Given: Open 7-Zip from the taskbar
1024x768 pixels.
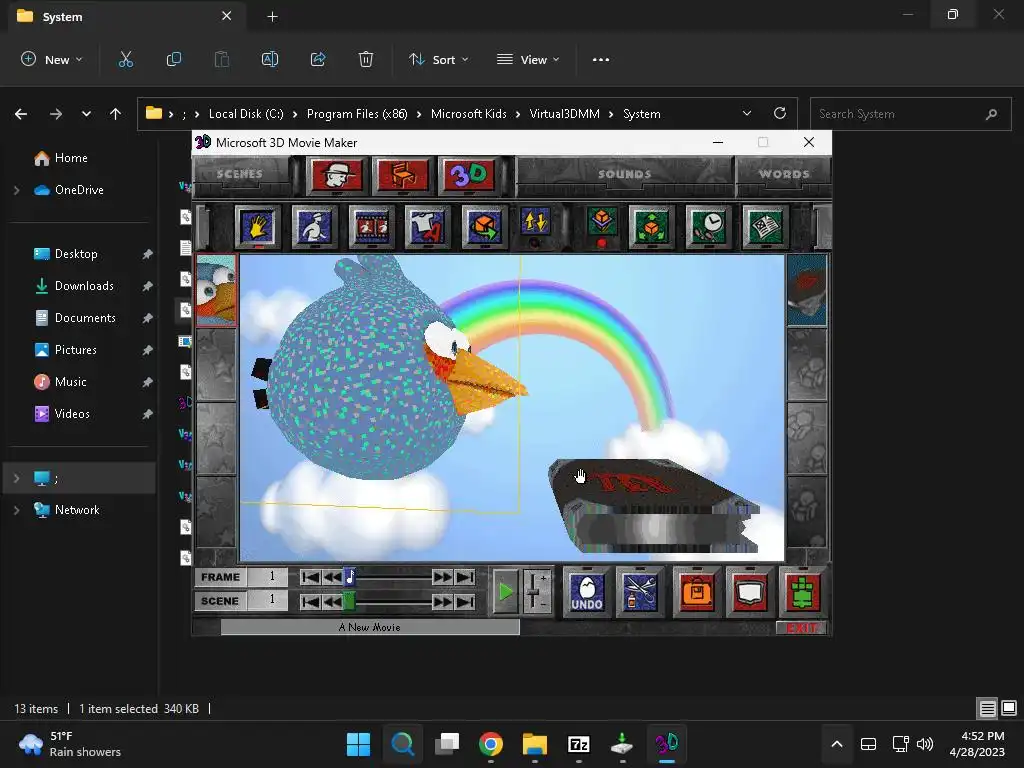Looking at the screenshot, I should (579, 744).
